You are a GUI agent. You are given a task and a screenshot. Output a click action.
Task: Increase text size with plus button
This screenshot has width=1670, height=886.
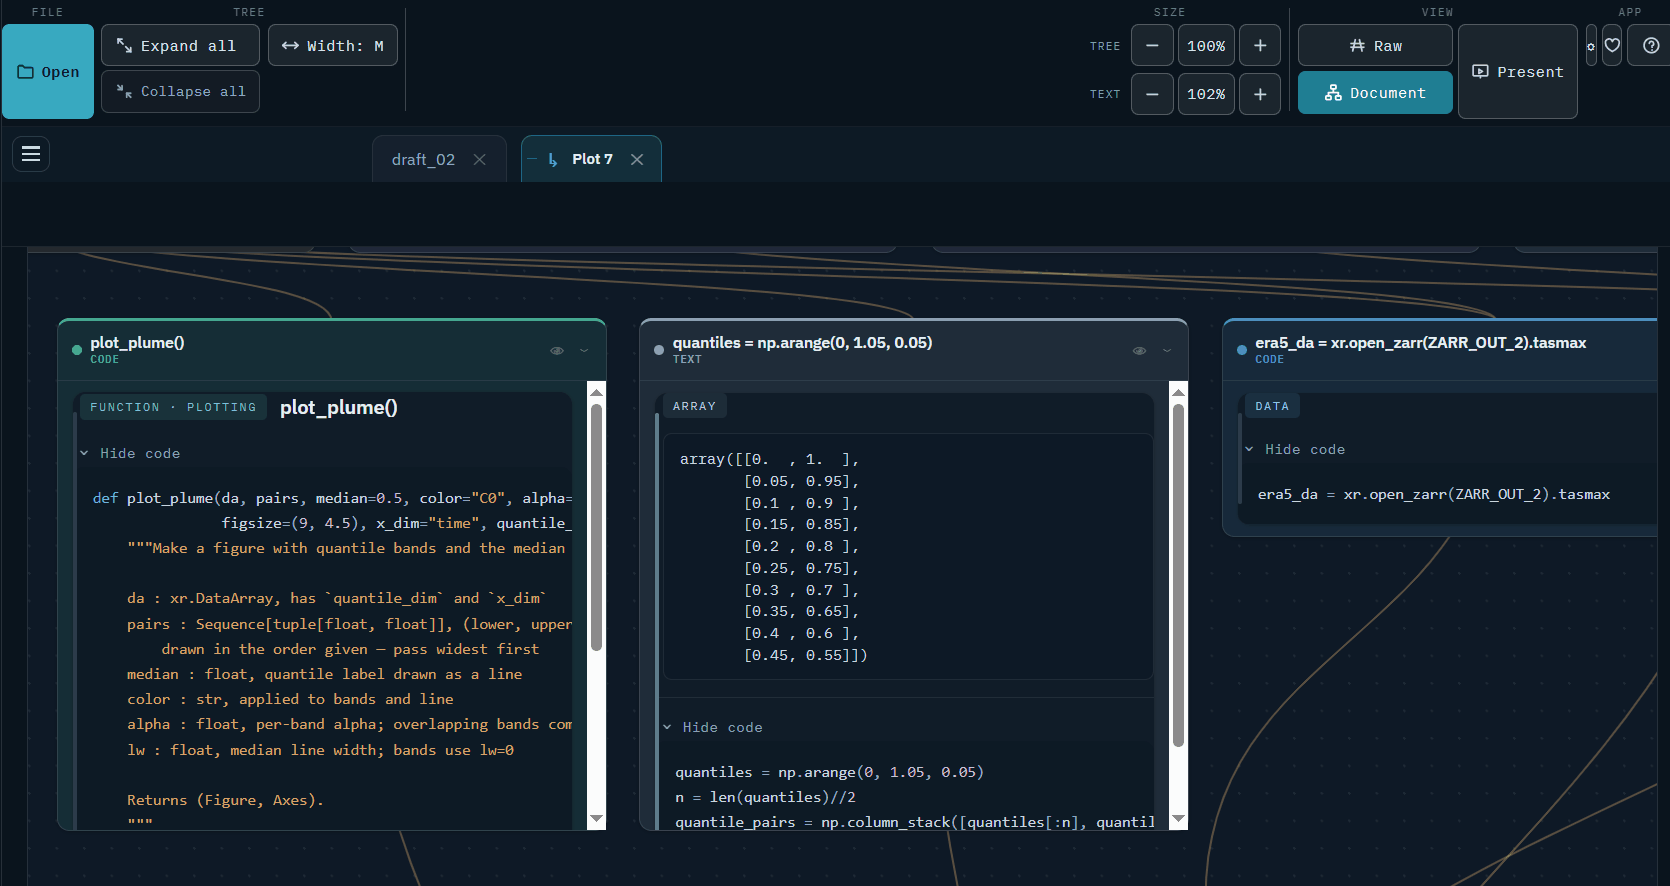click(1260, 94)
